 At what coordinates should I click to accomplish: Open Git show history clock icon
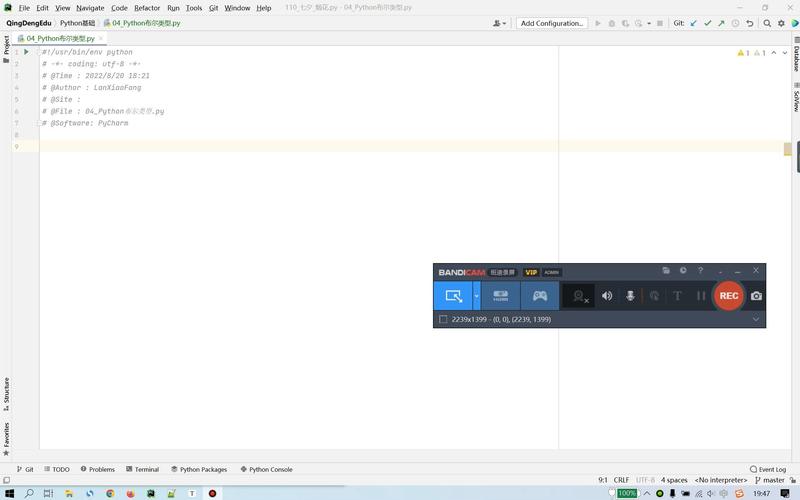(x=735, y=23)
